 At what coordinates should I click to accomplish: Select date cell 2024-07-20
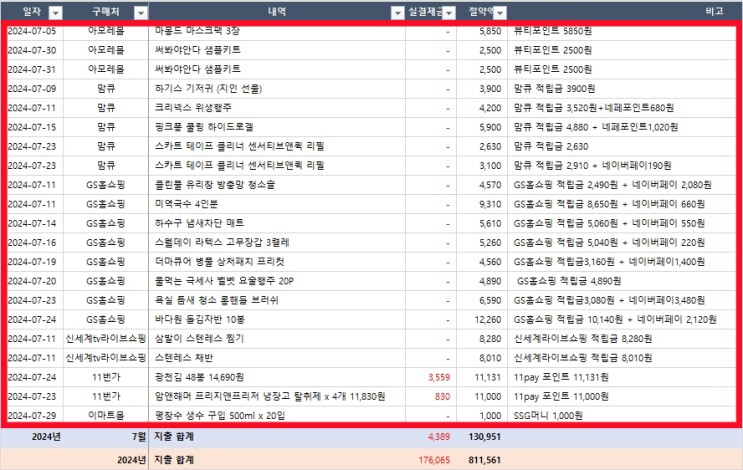pyautogui.click(x=32, y=281)
